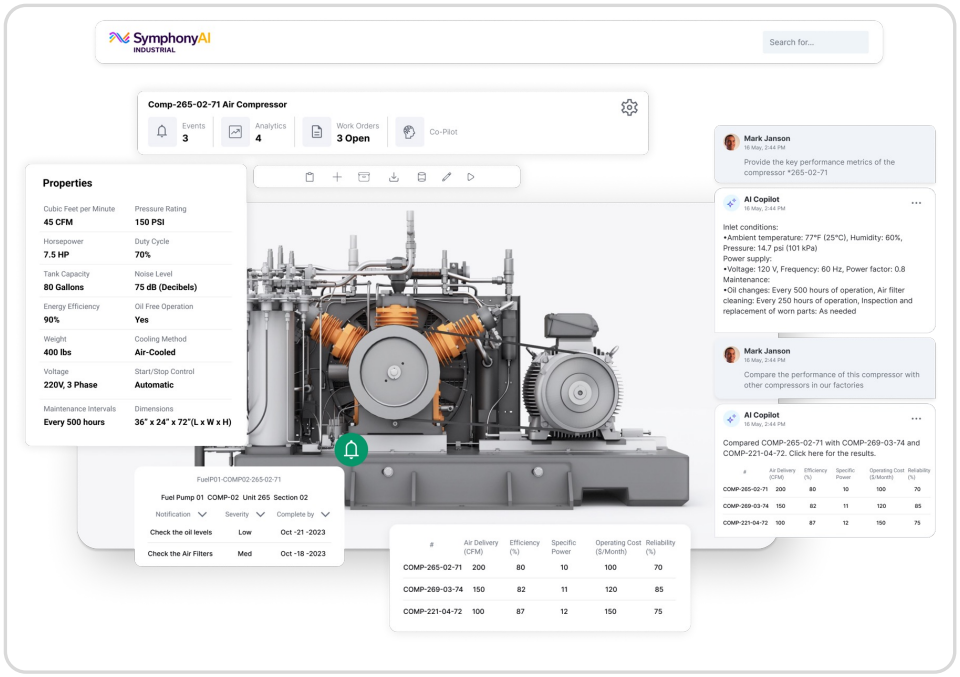Open the database icon in the viewer toolbar
This screenshot has height=677, width=960.
click(x=420, y=177)
